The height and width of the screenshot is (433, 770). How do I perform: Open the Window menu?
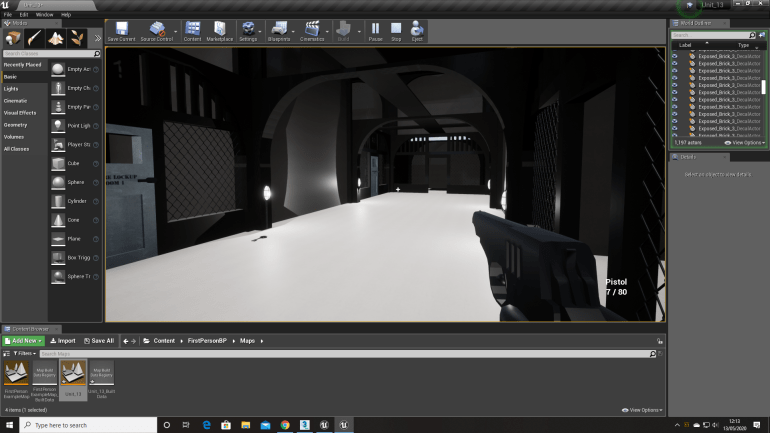click(44, 15)
